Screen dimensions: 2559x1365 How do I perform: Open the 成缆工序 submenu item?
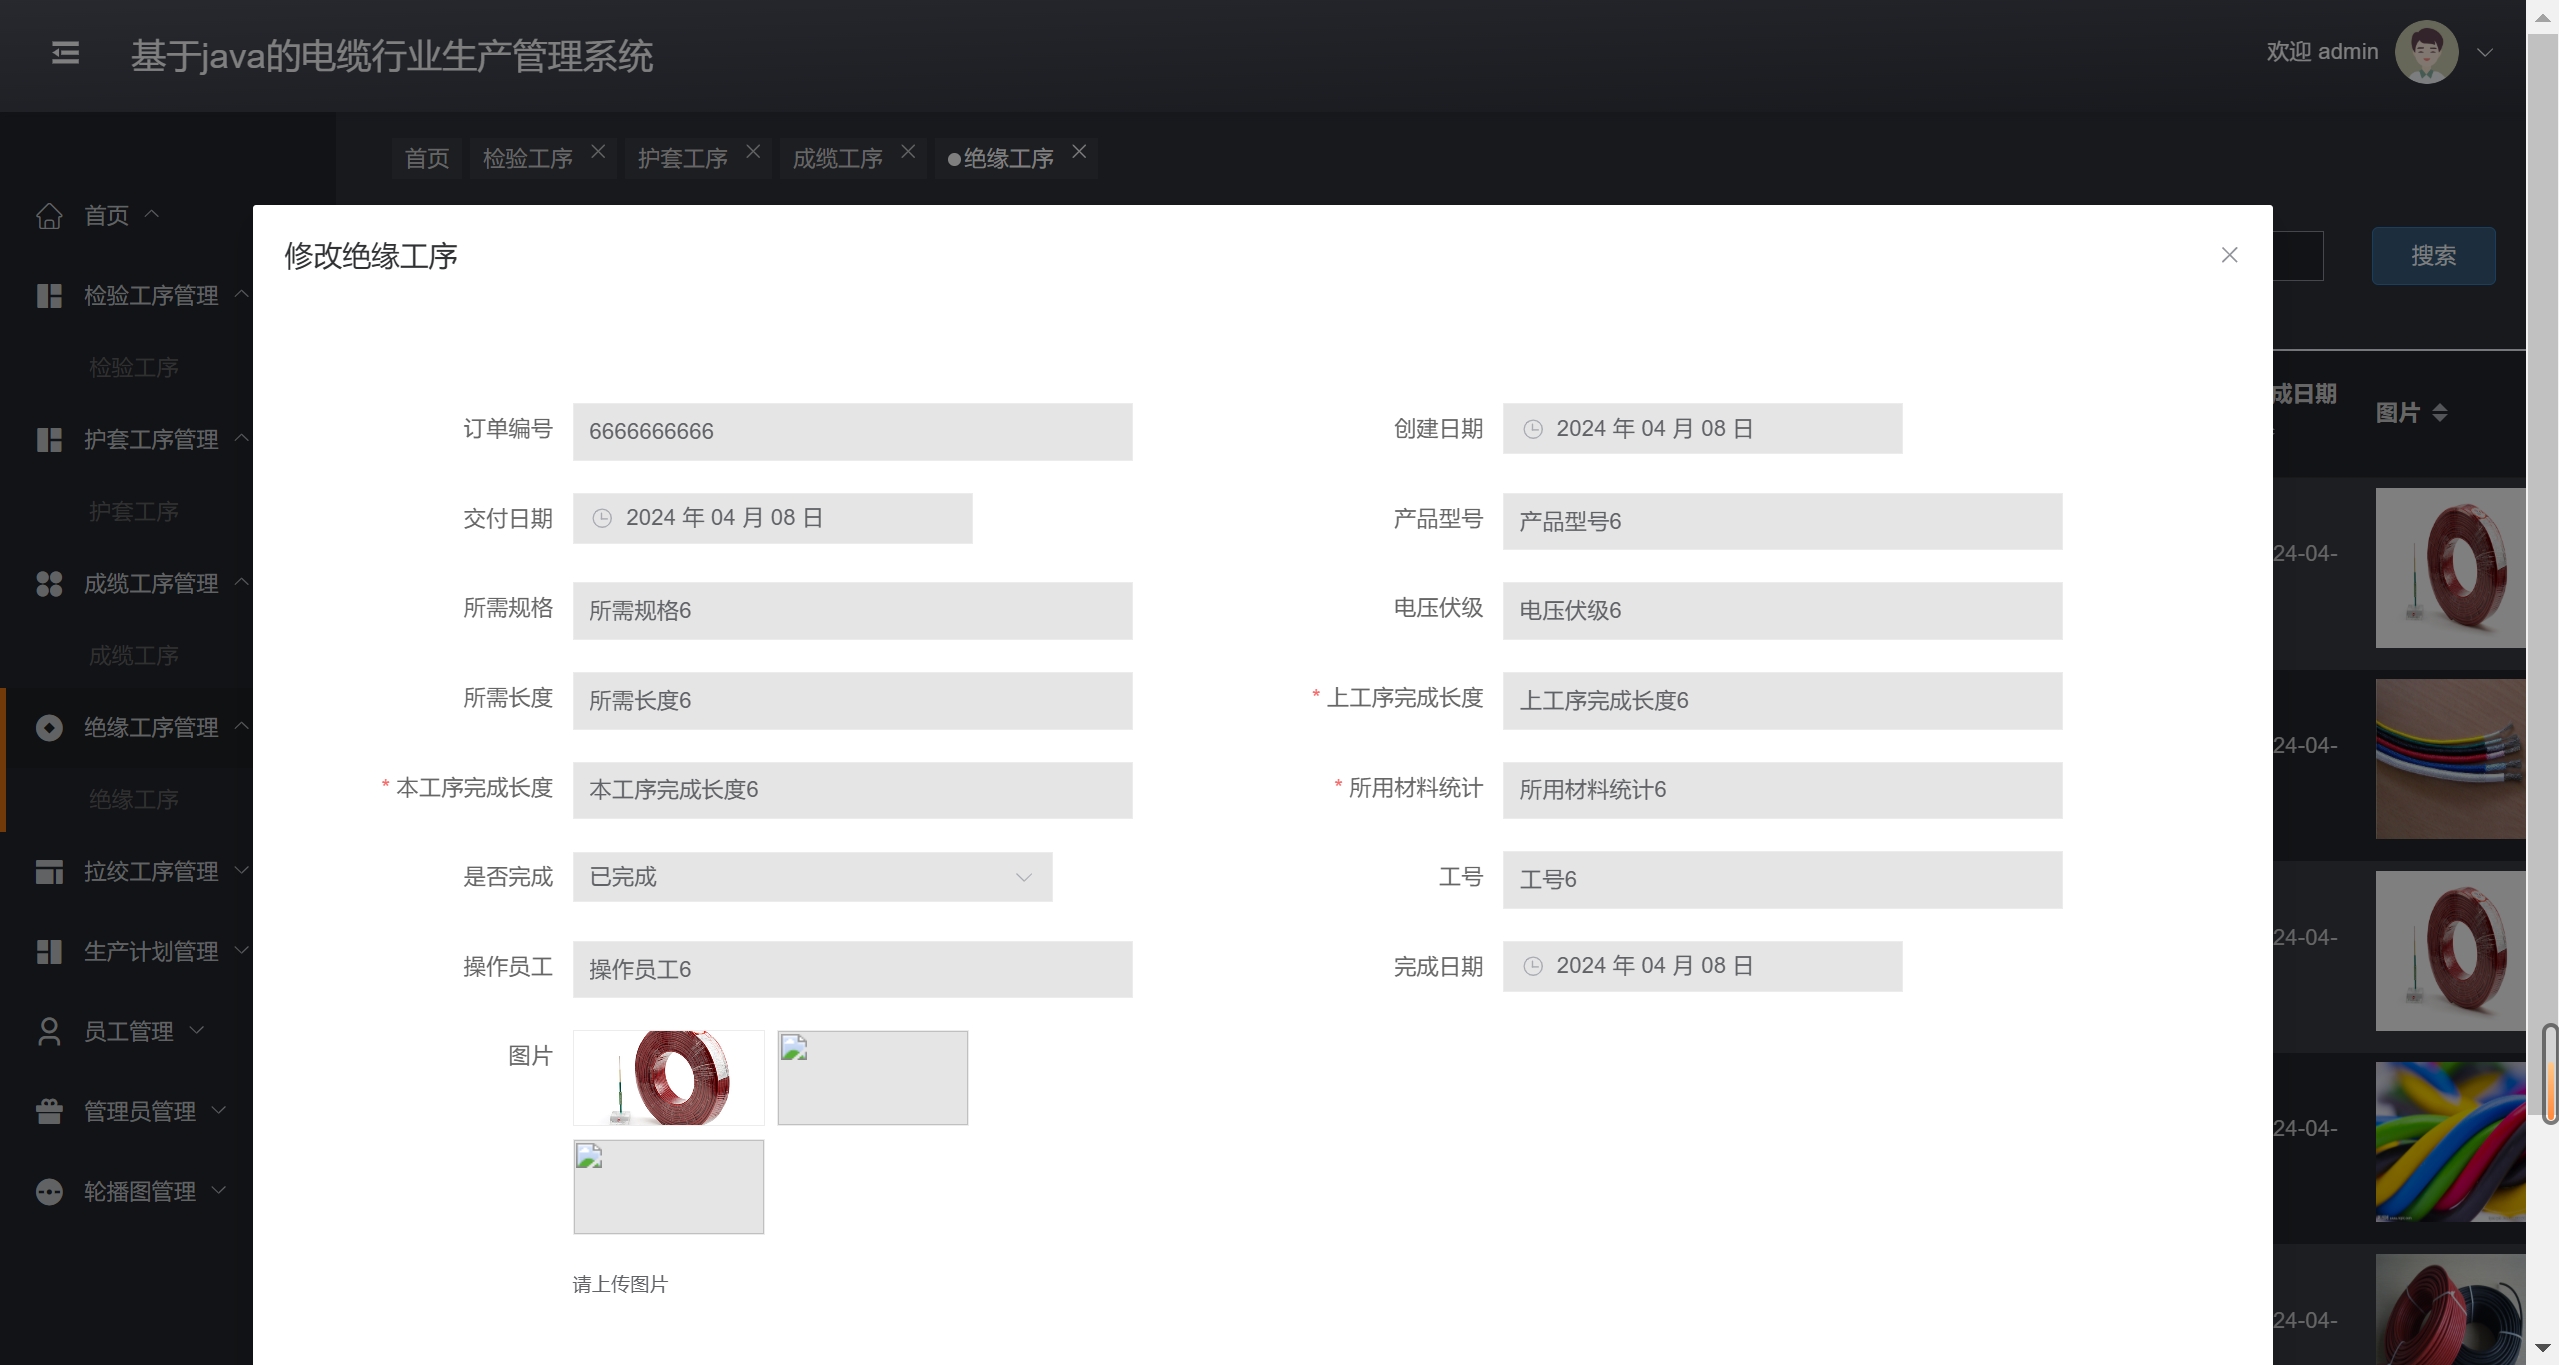[134, 656]
